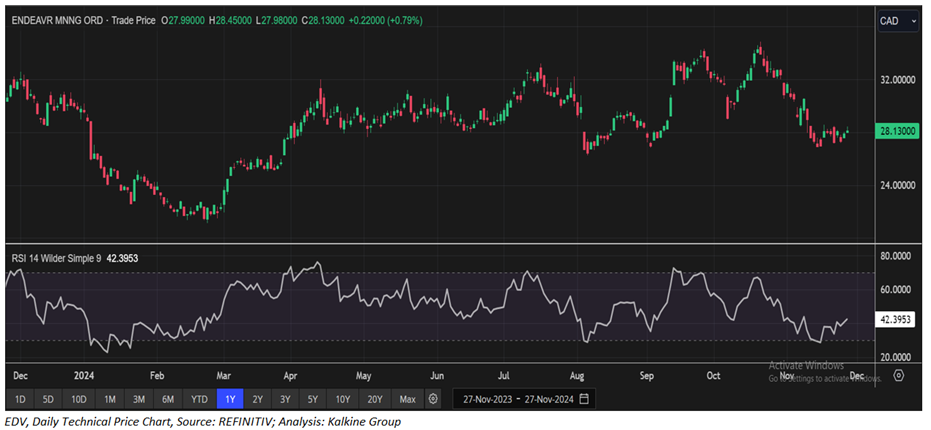931x430 pixels.
Task: Show the 5Y price history
Action: [x=314, y=399]
